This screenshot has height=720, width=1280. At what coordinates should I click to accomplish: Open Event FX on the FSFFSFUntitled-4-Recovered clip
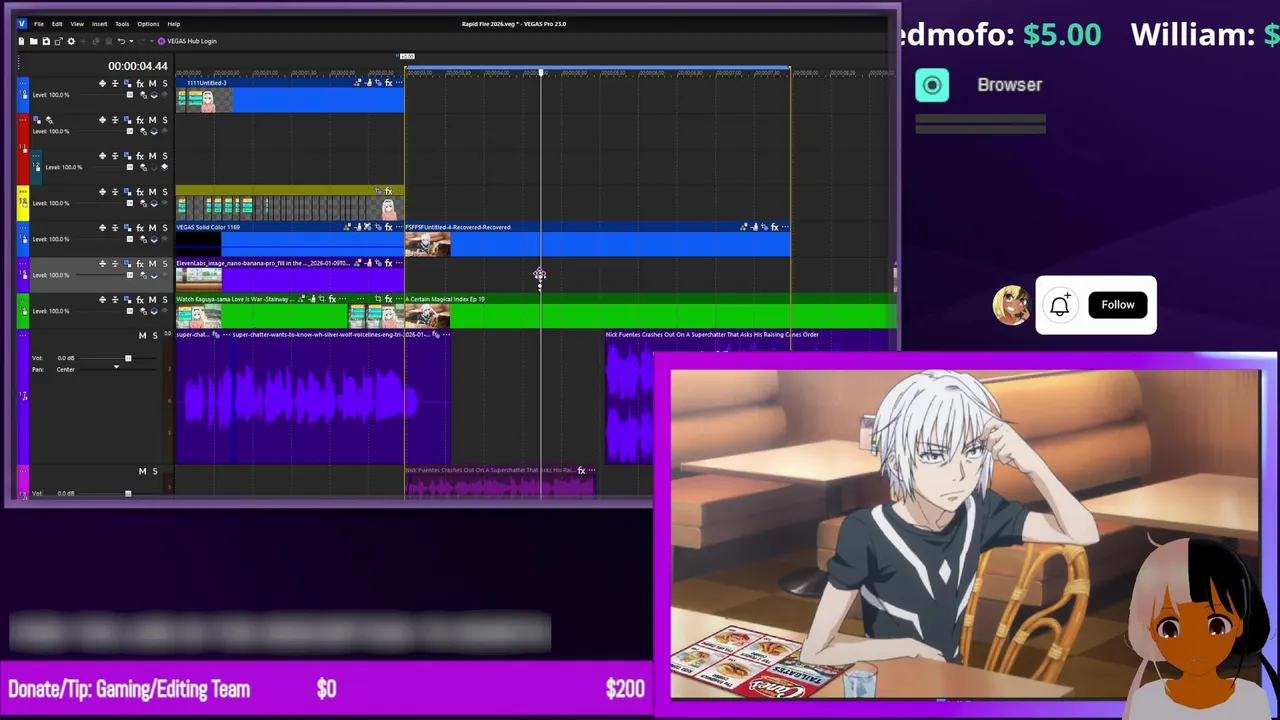point(774,227)
